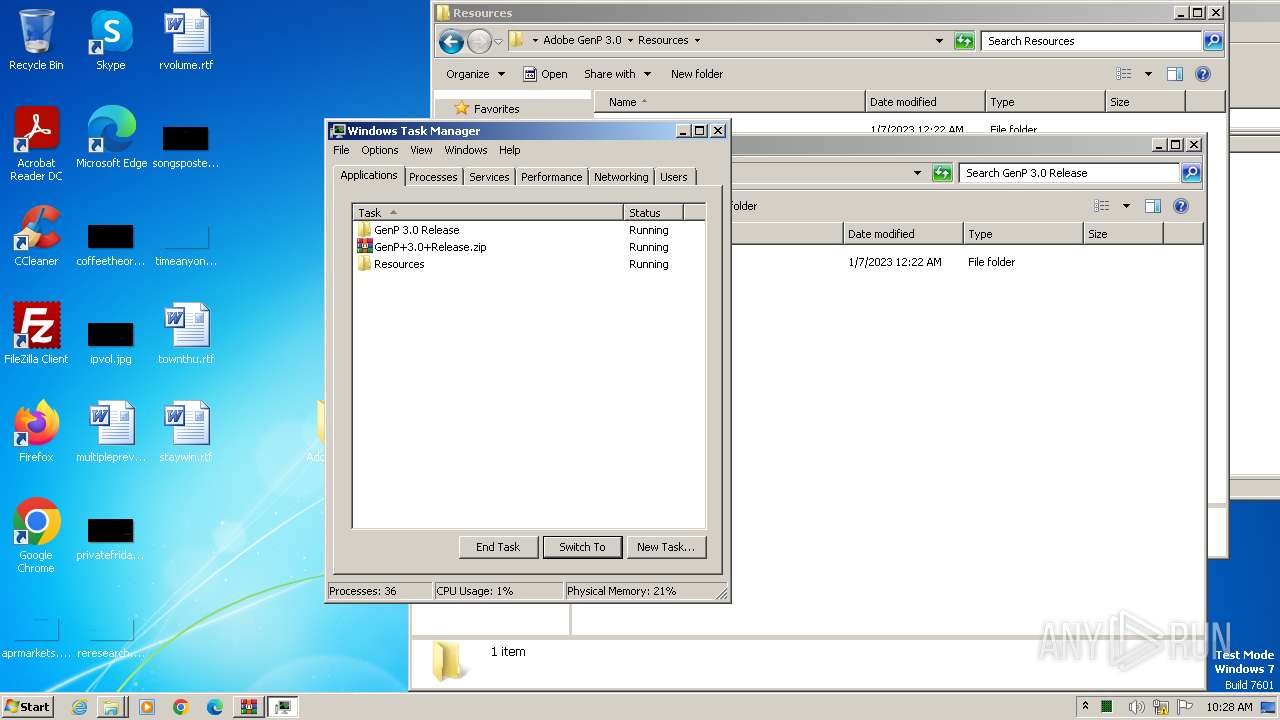Click the Switch To button
Image resolution: width=1280 pixels, height=720 pixels.
pyautogui.click(x=582, y=547)
